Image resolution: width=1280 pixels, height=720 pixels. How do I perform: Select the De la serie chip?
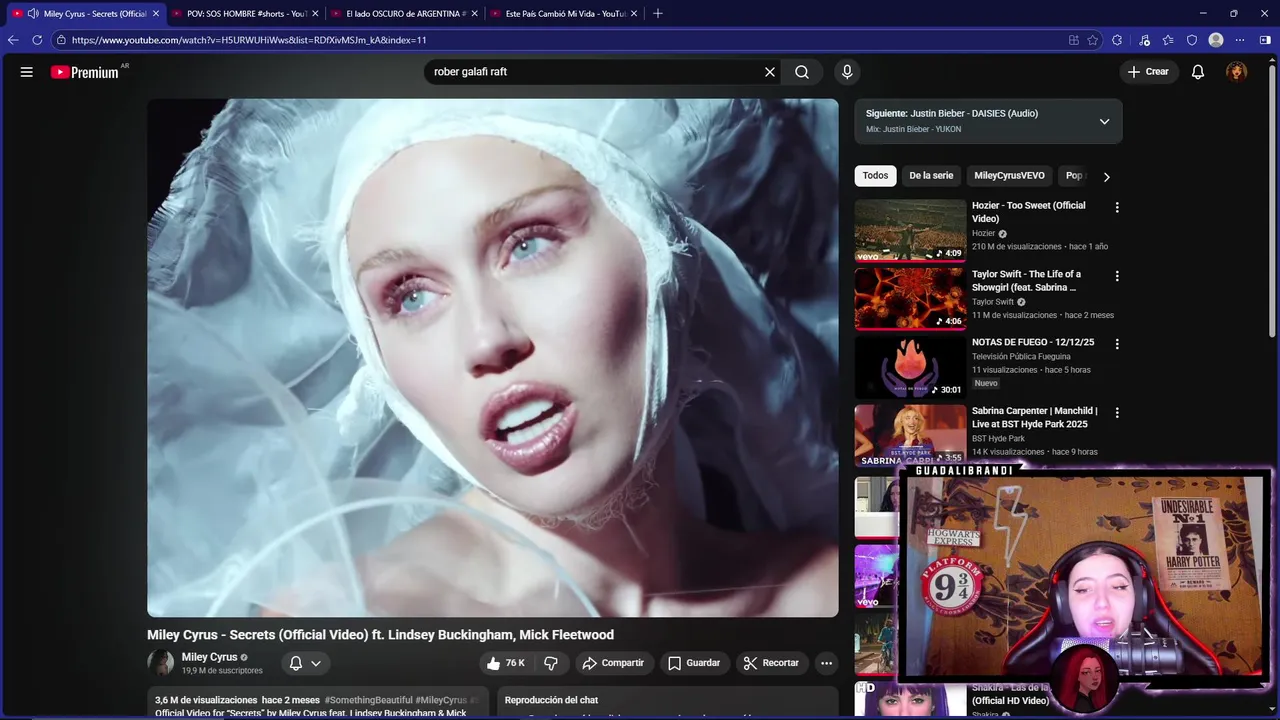(931, 176)
